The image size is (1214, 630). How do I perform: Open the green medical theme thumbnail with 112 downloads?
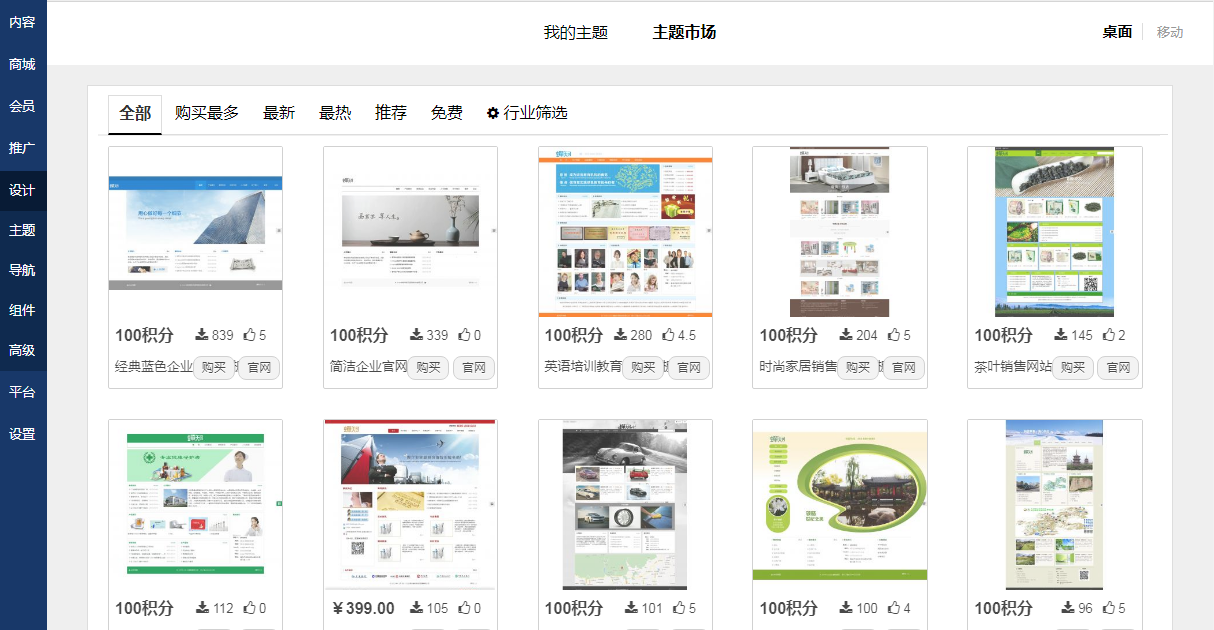[x=195, y=504]
